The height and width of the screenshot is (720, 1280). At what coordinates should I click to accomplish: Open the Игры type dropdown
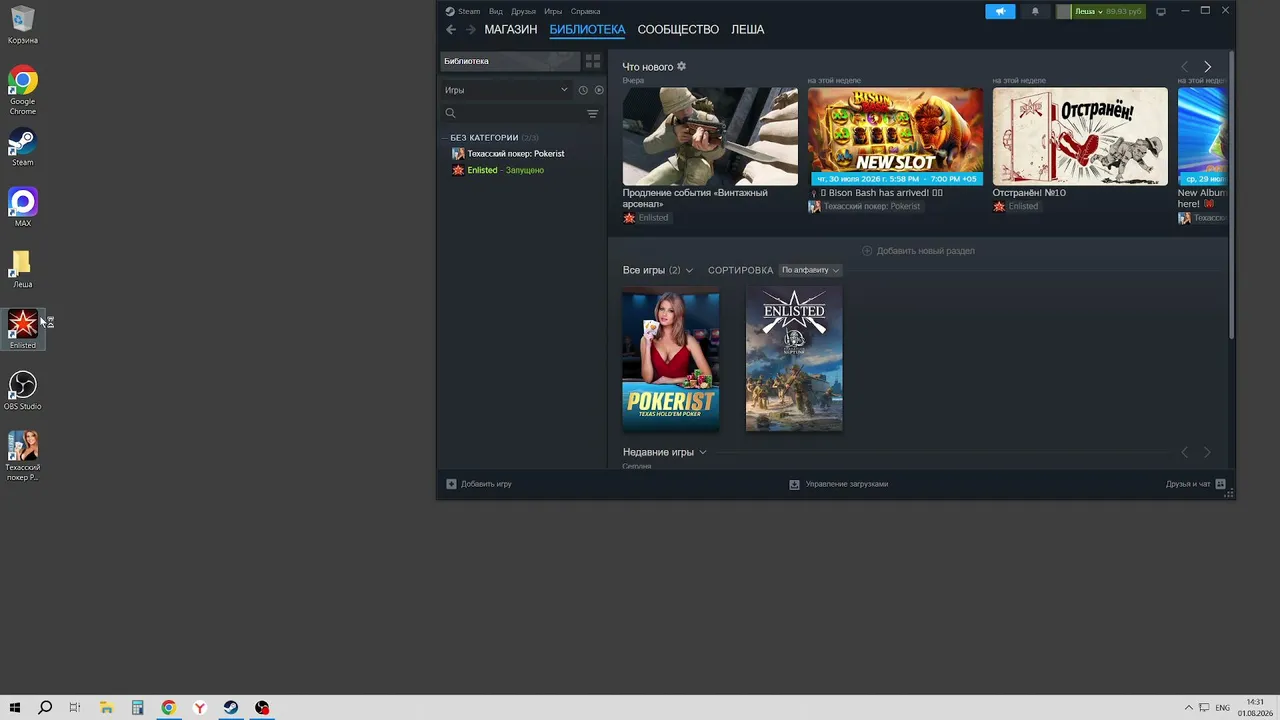click(x=506, y=90)
